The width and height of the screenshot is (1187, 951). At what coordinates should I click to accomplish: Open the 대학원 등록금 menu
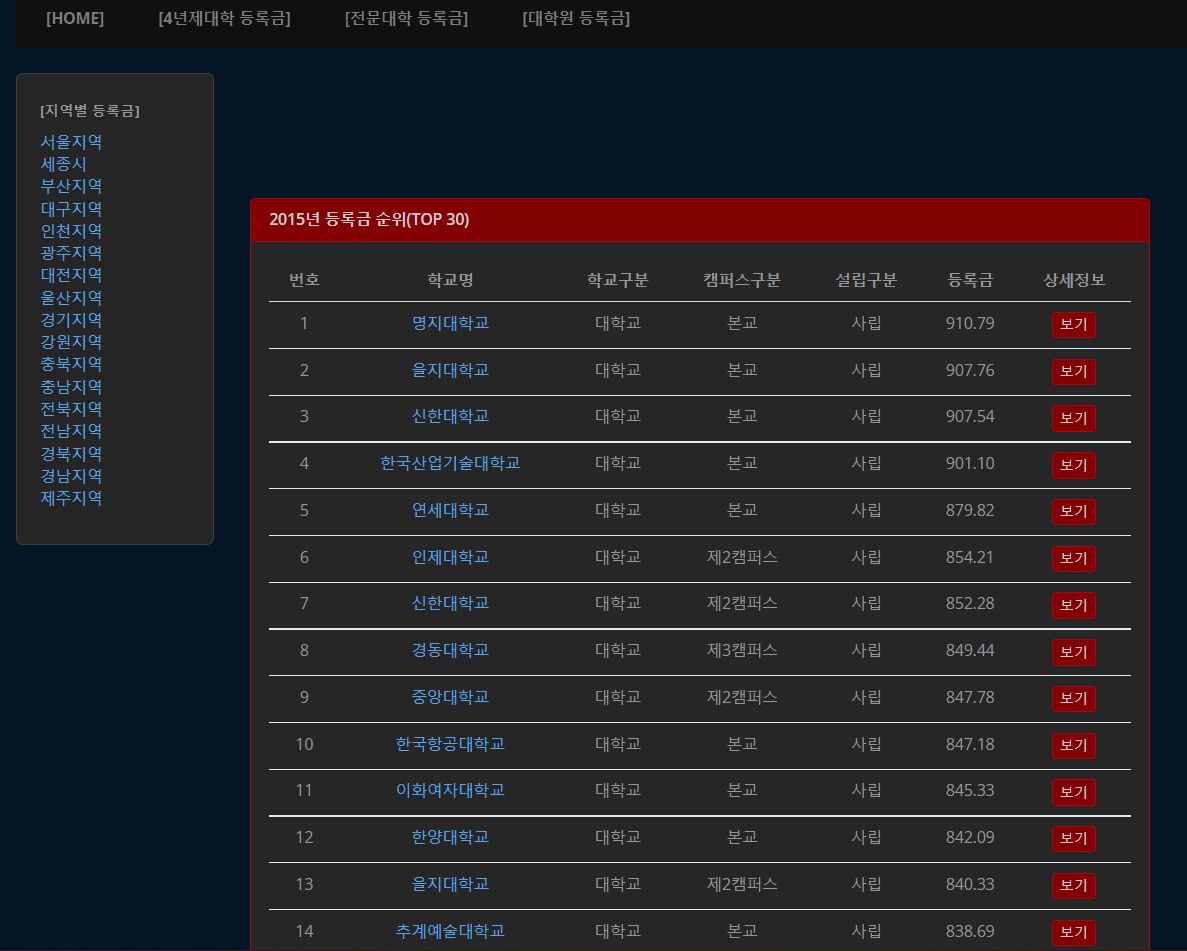tap(576, 18)
